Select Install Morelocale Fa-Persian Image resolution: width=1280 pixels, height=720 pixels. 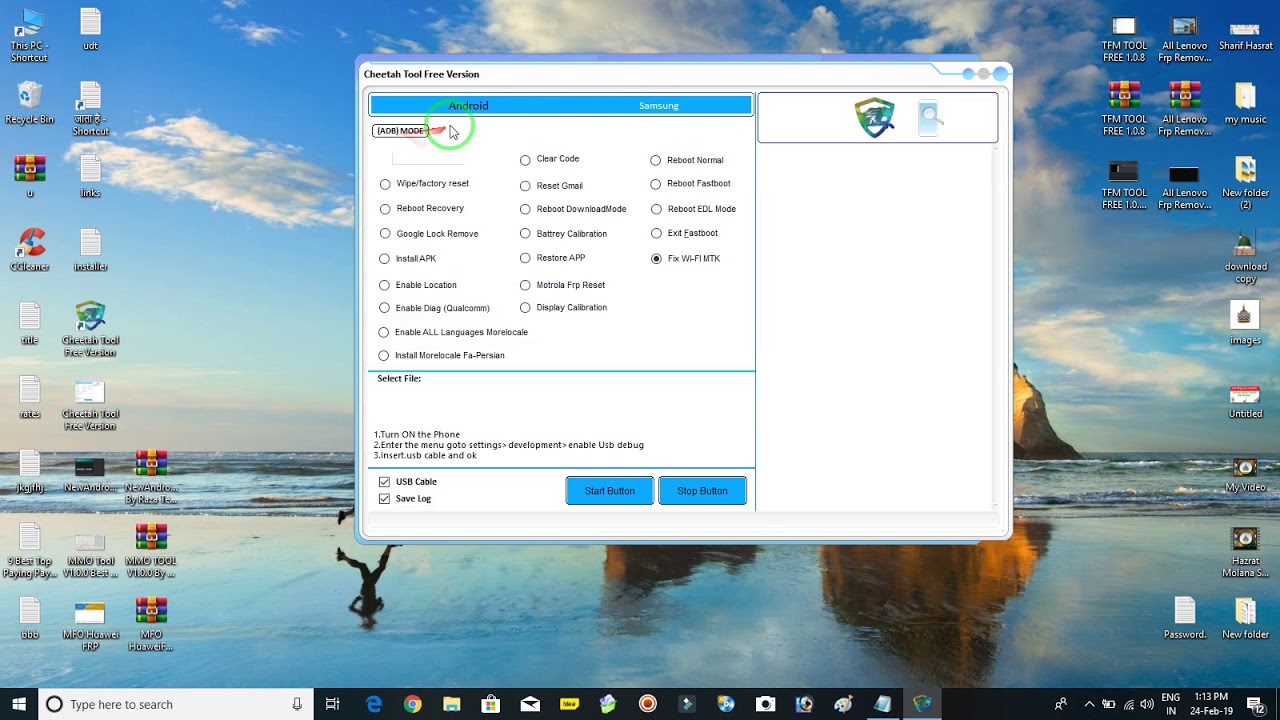pyautogui.click(x=383, y=355)
